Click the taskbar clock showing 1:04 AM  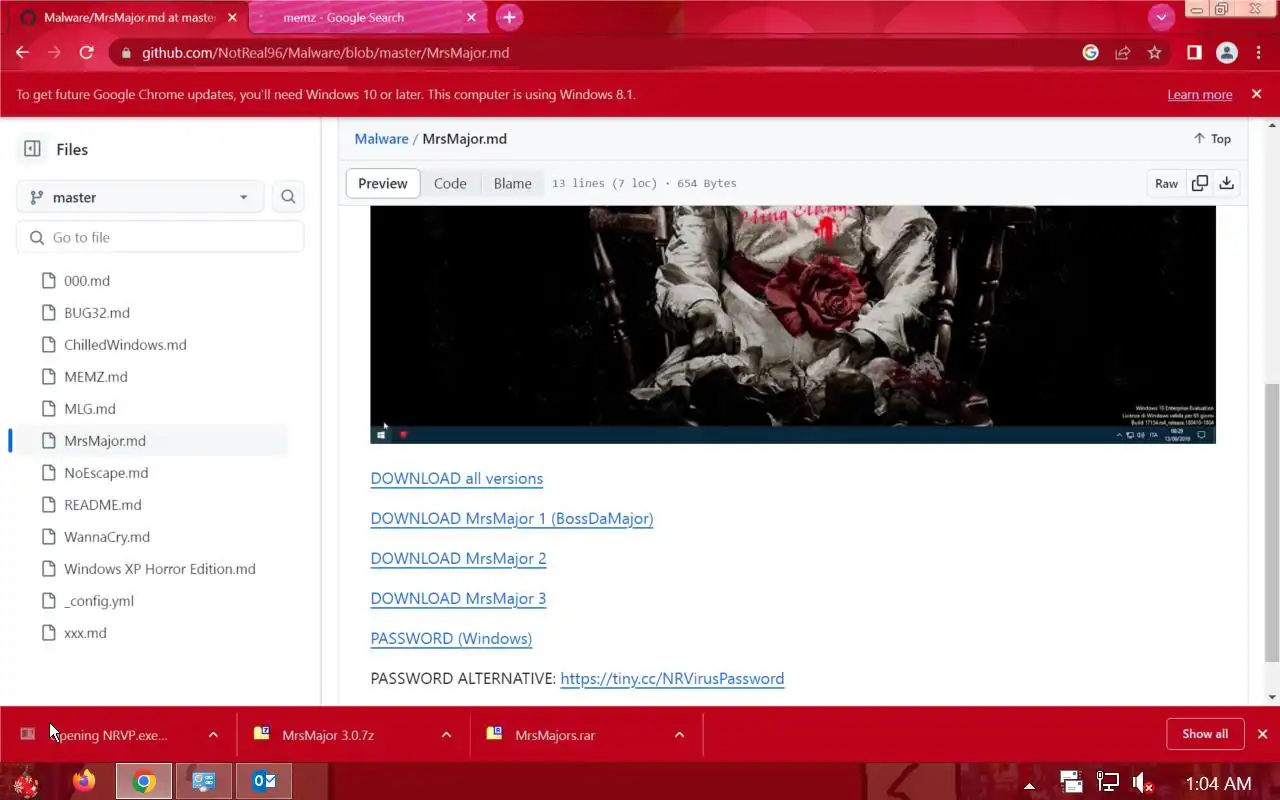(1218, 783)
